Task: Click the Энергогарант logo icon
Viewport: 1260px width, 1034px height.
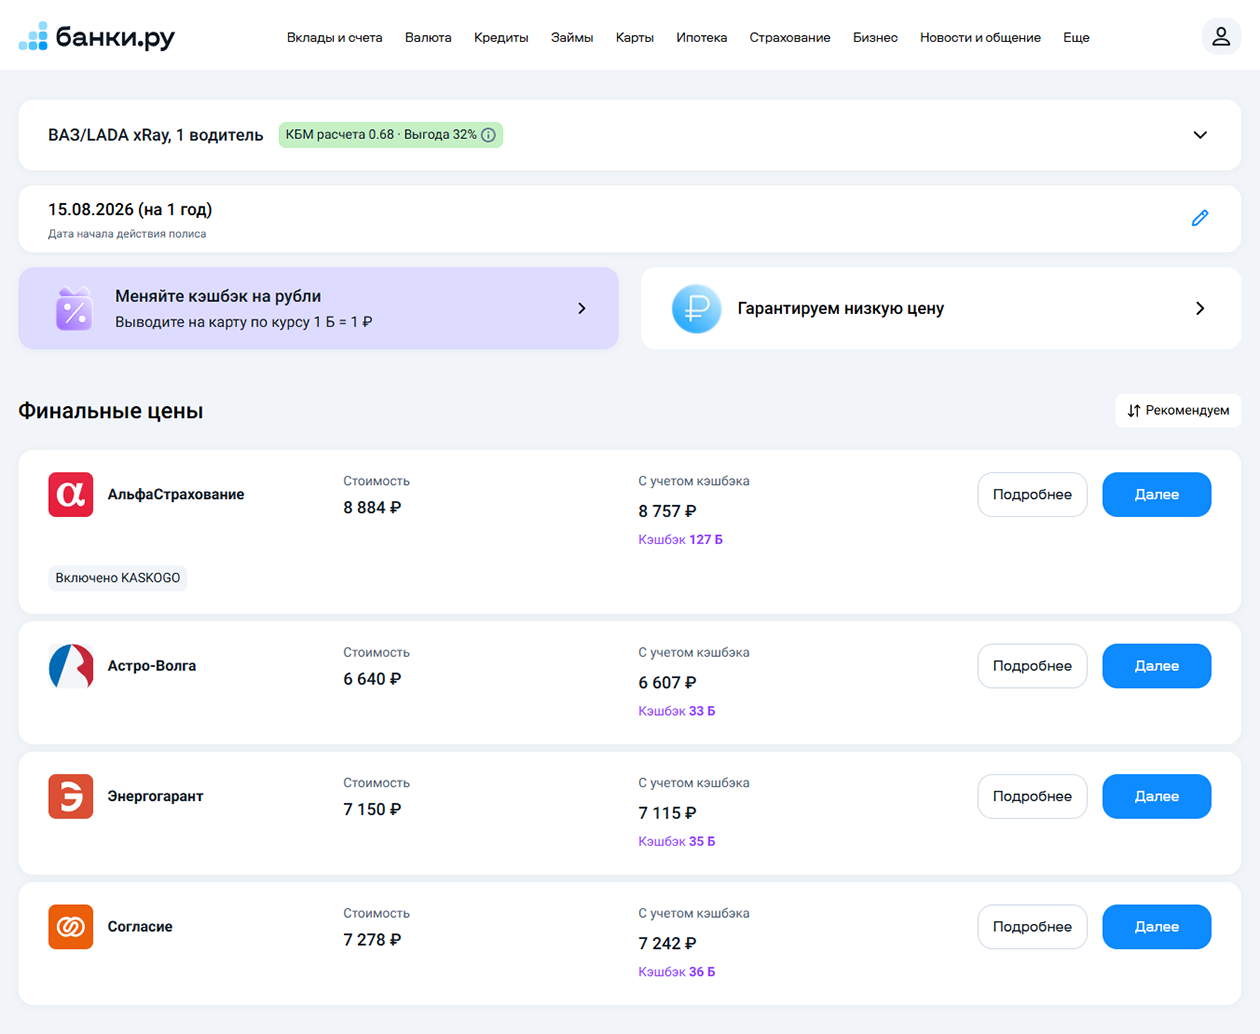Action: (x=71, y=797)
